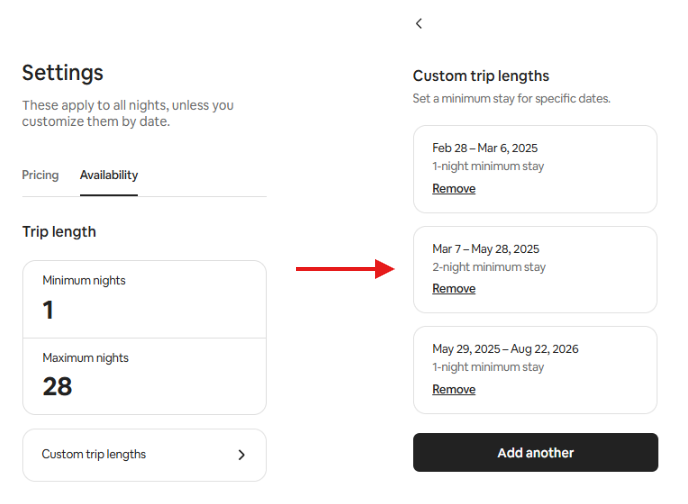The image size is (688, 504).
Task: Click the Maximum nights label
Action: click(85, 358)
